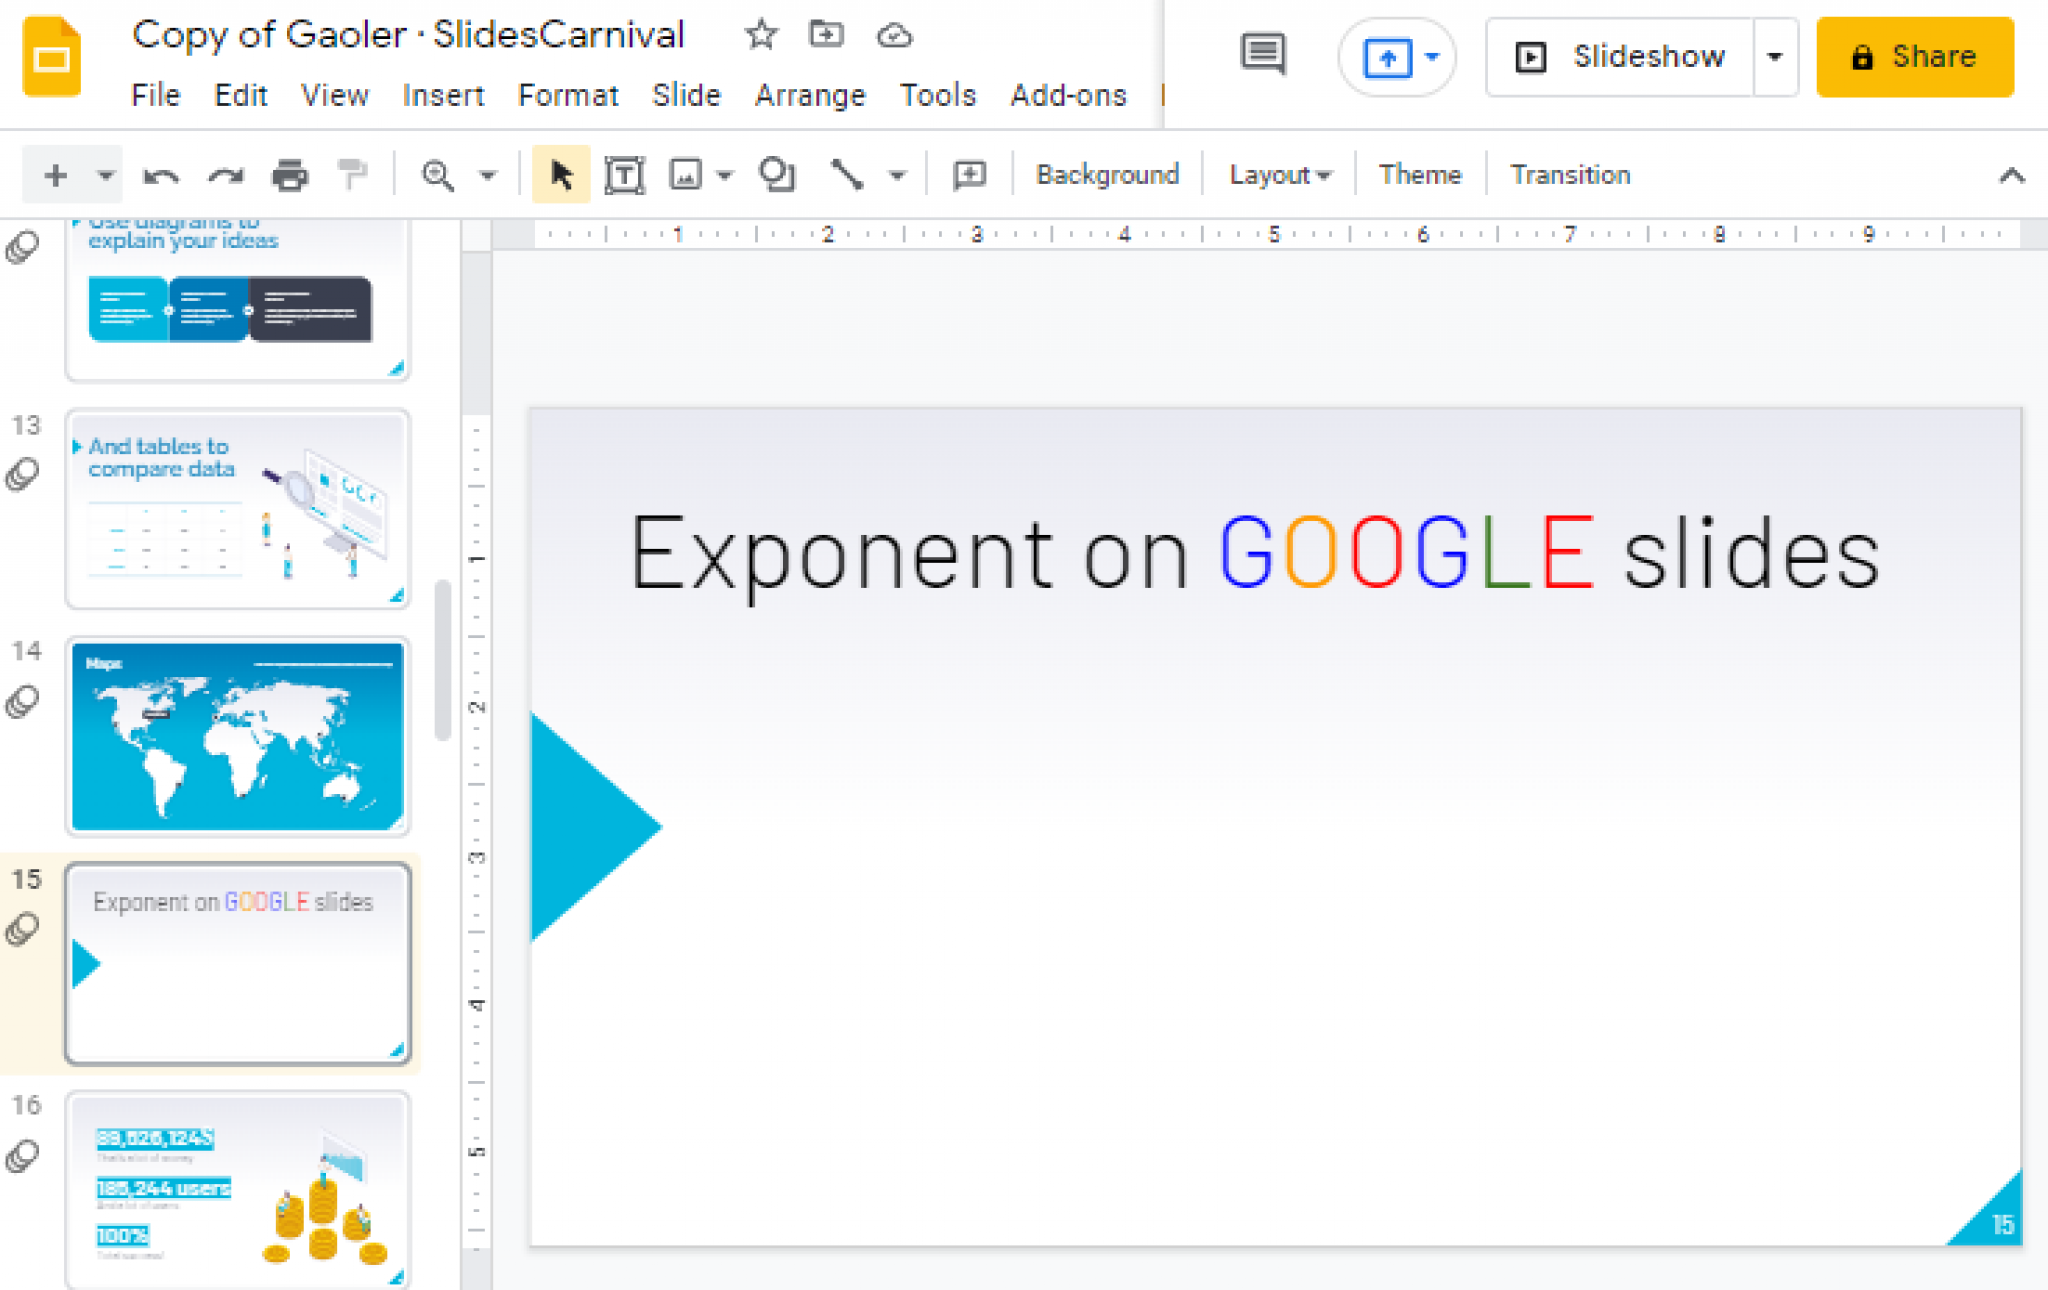Open the Add-ons menu

pos(1068,95)
